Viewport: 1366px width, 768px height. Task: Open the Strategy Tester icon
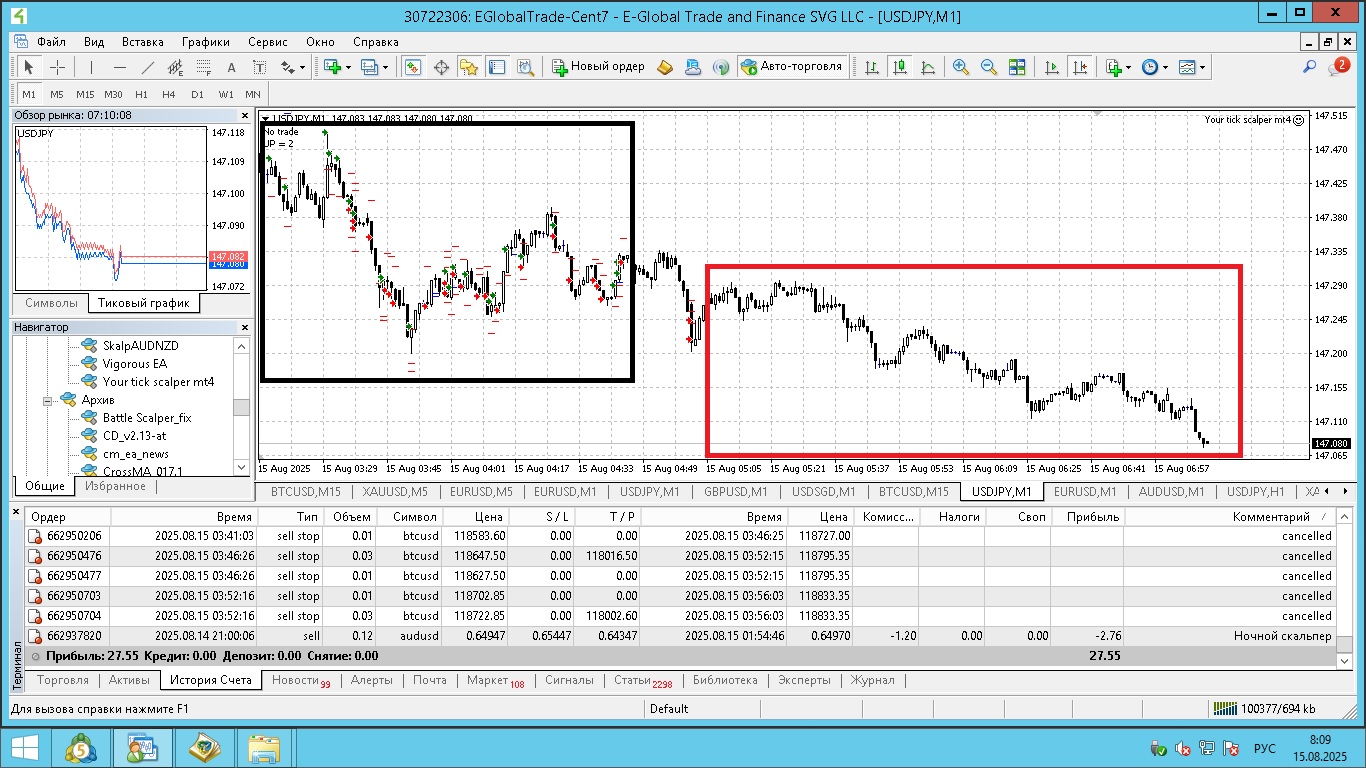(525, 67)
